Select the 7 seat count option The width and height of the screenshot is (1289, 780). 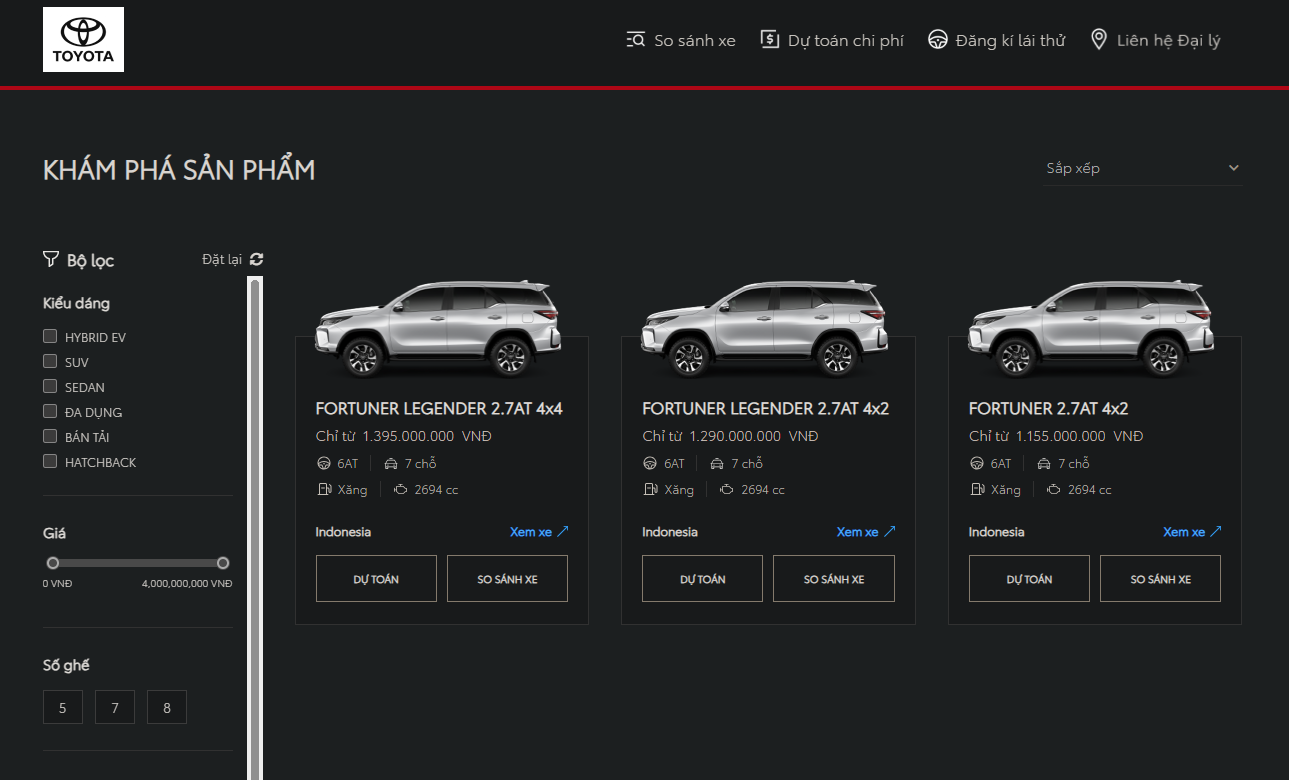pos(115,707)
